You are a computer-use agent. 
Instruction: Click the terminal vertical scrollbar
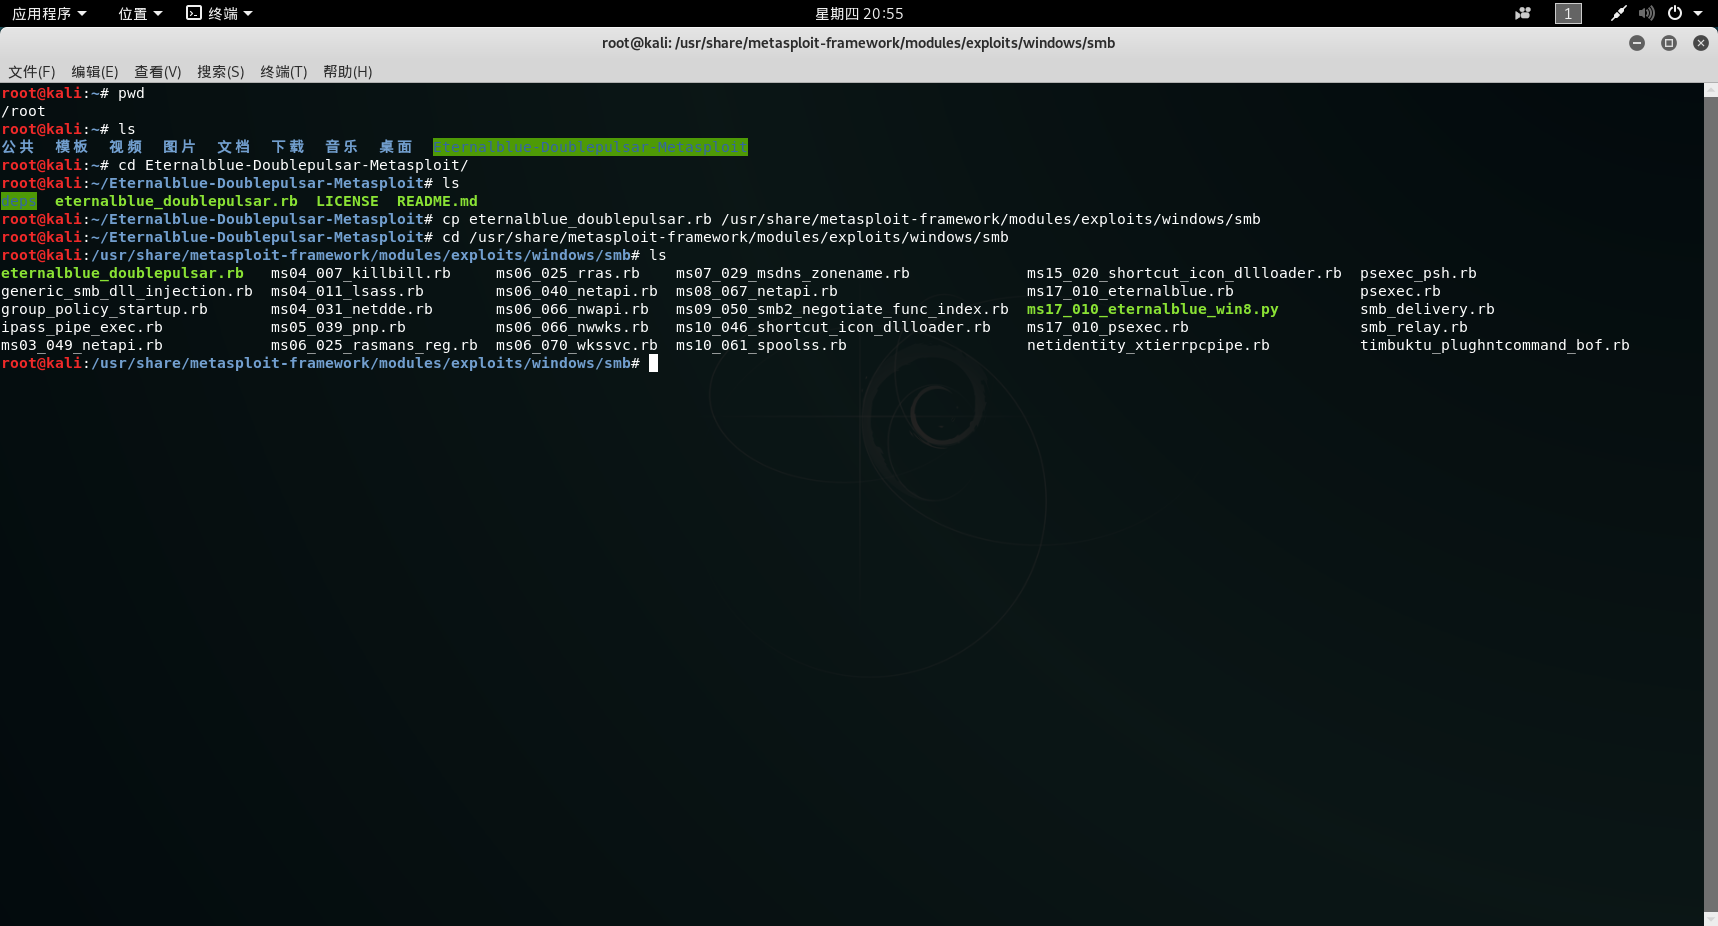(x=1710, y=504)
